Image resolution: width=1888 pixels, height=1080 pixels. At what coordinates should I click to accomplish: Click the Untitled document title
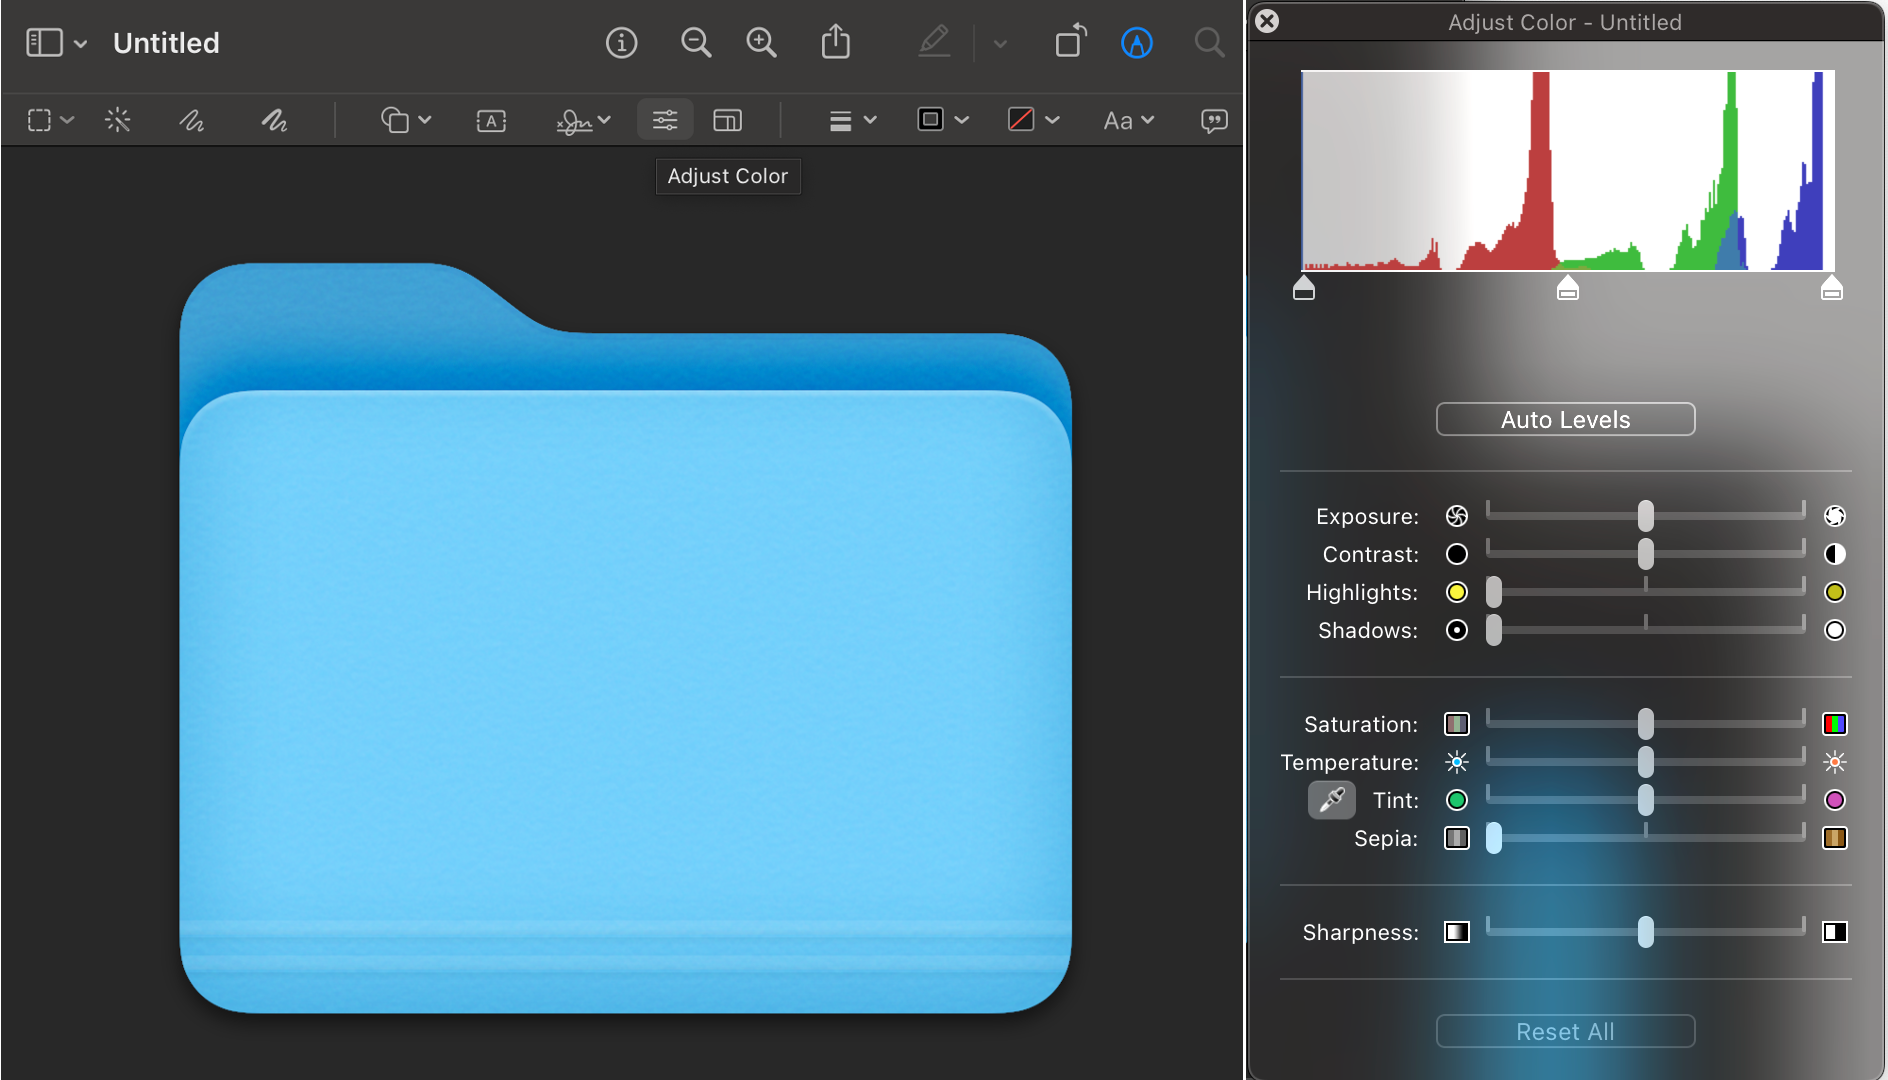[166, 43]
